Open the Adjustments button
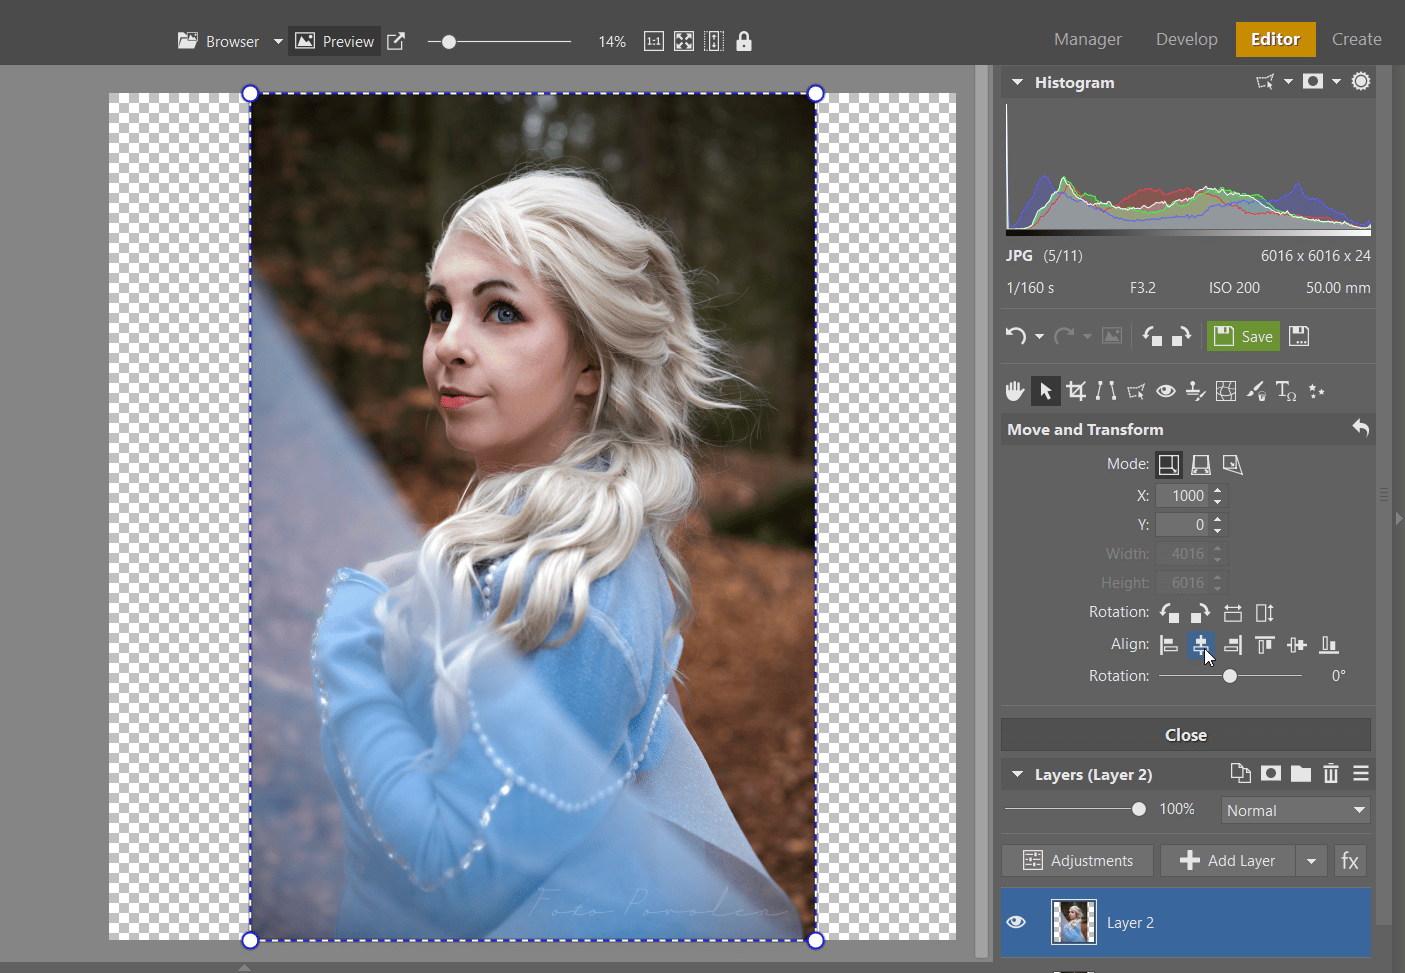The width and height of the screenshot is (1405, 973). point(1077,860)
